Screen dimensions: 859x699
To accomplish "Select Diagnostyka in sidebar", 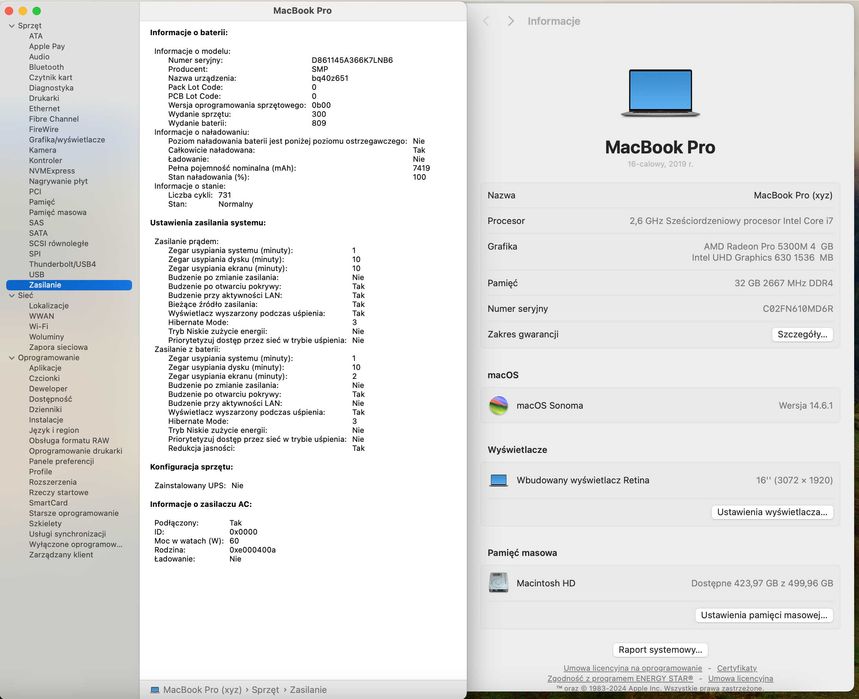I will tap(51, 88).
